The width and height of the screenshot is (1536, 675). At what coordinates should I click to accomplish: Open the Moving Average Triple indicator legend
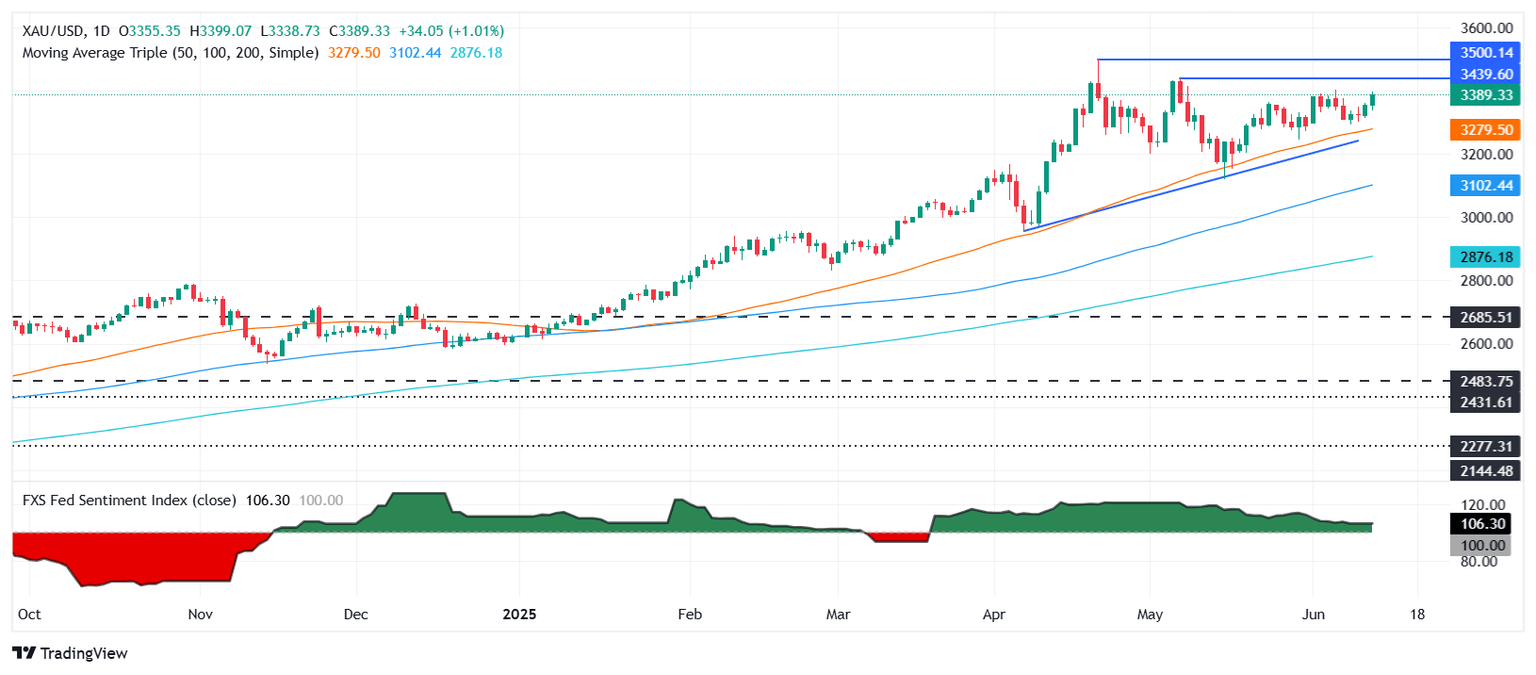[170, 52]
